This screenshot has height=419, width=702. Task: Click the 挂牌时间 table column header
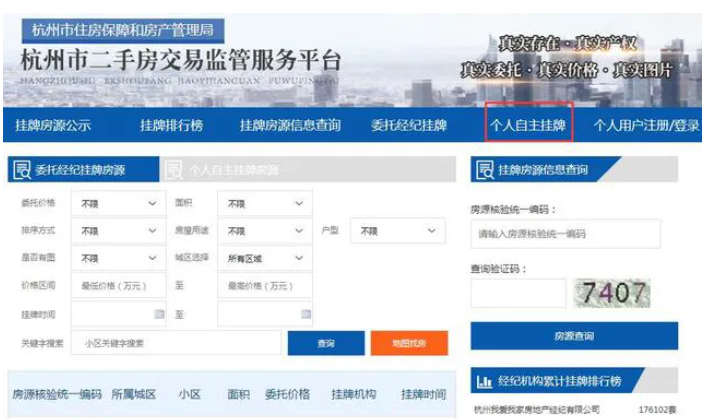pyautogui.click(x=424, y=394)
